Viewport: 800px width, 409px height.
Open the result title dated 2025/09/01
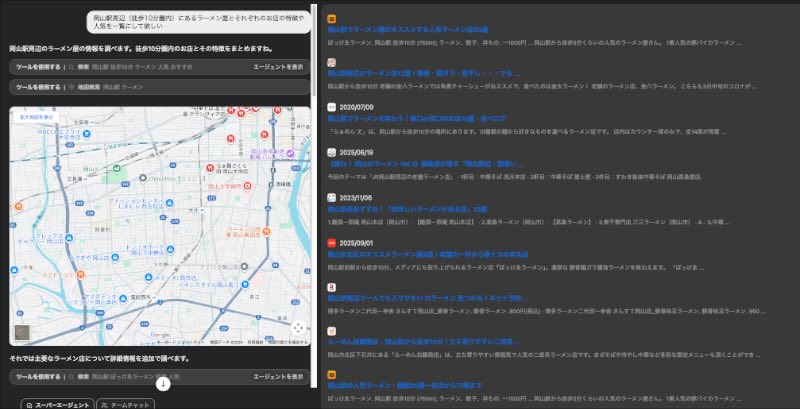click(428, 254)
